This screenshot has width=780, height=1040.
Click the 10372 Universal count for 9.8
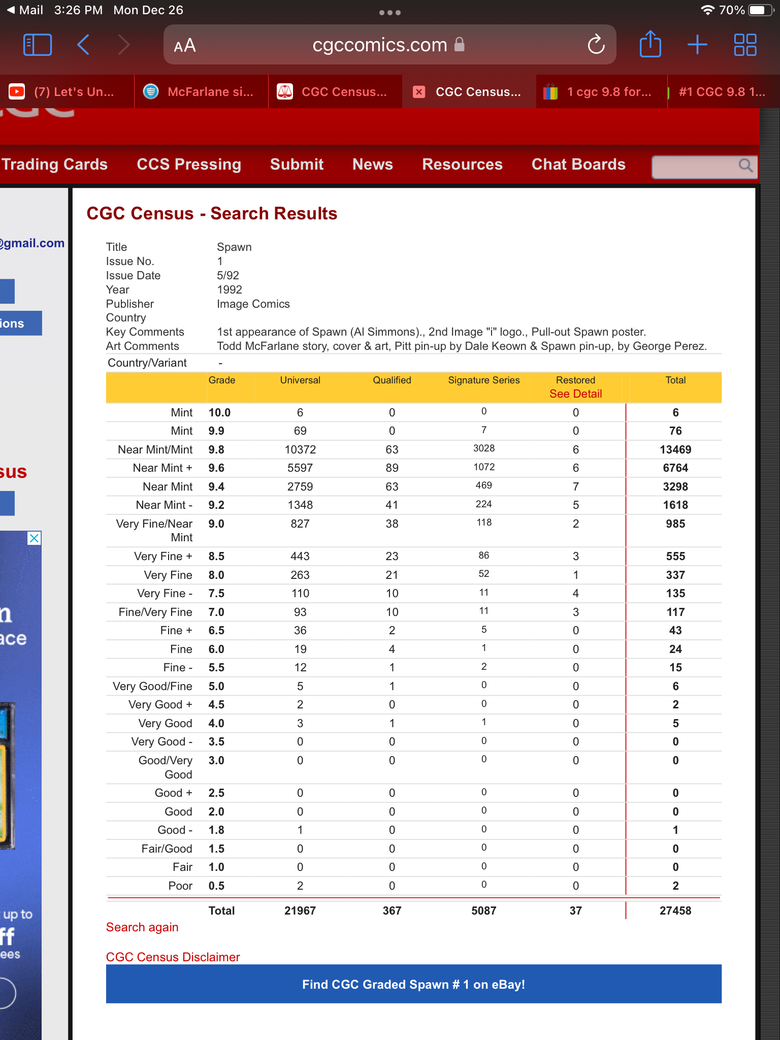point(300,450)
